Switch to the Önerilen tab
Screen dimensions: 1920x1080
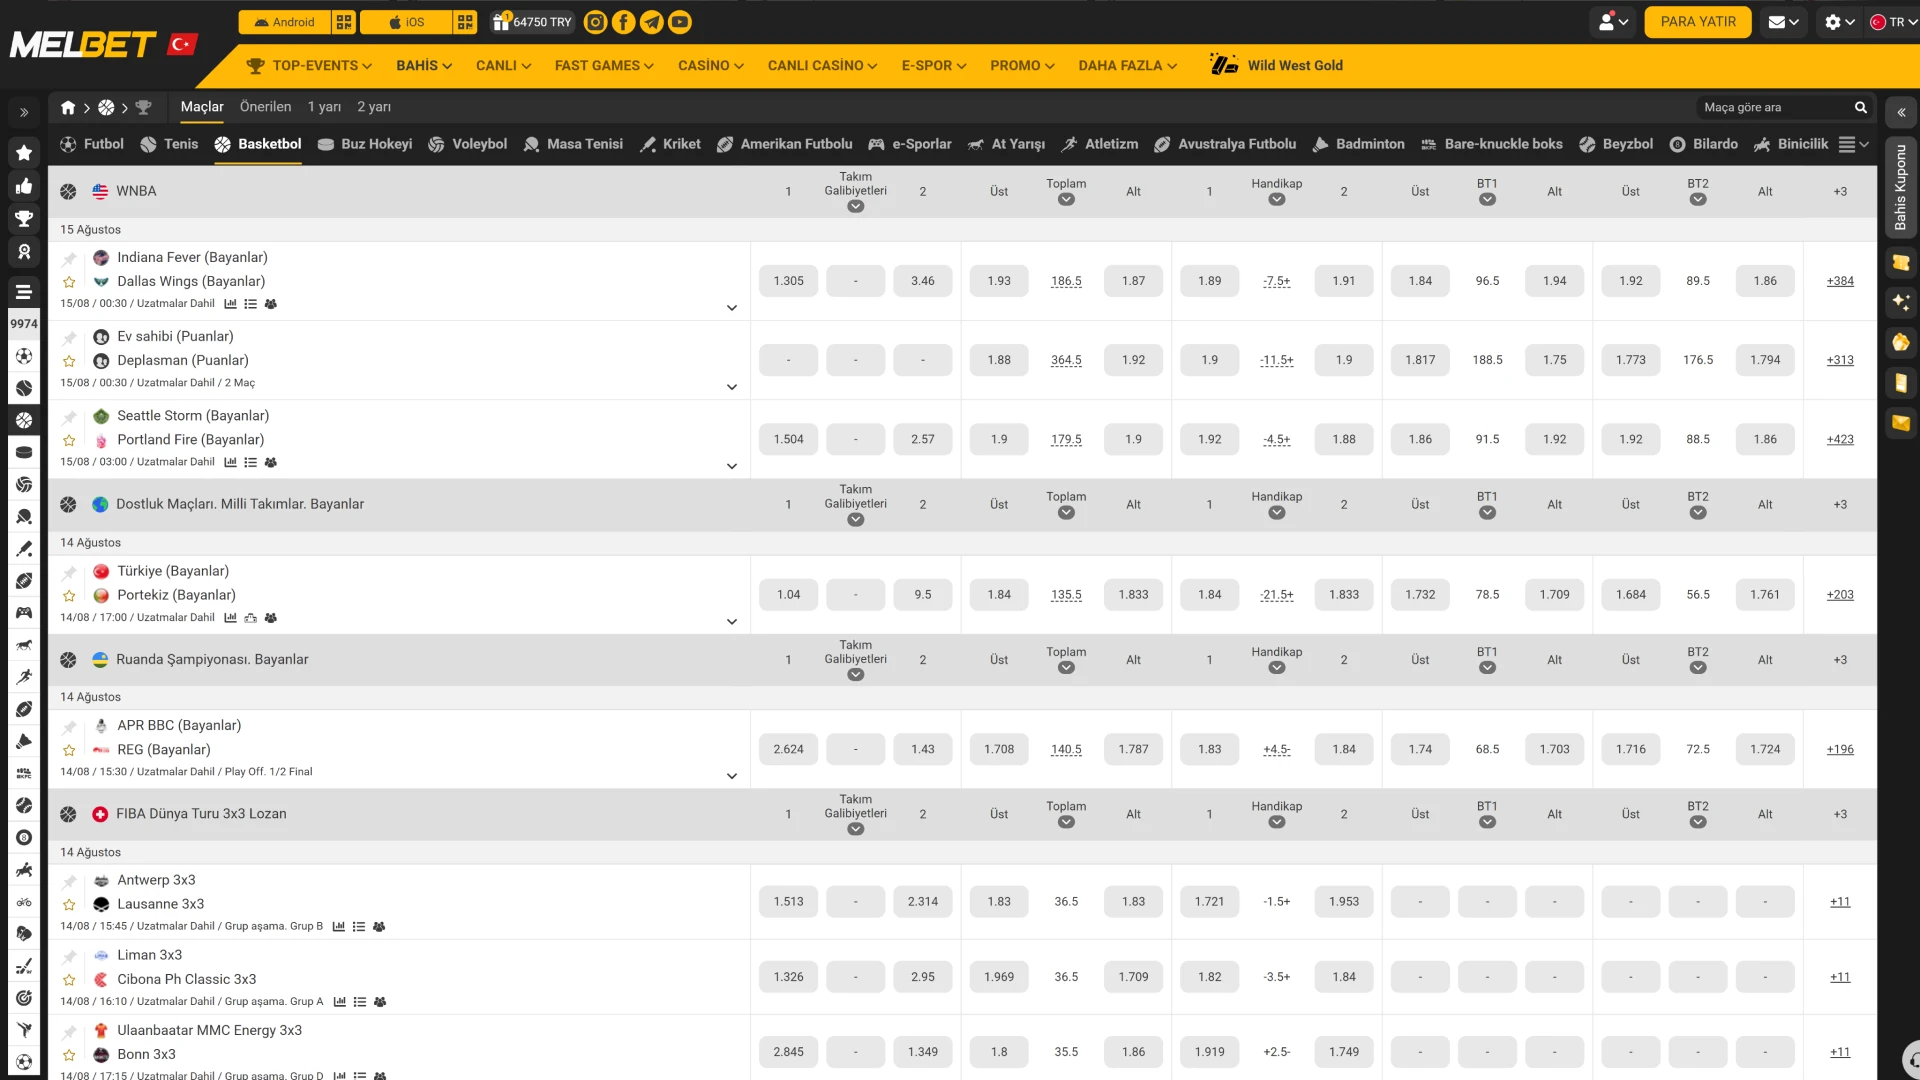(266, 107)
